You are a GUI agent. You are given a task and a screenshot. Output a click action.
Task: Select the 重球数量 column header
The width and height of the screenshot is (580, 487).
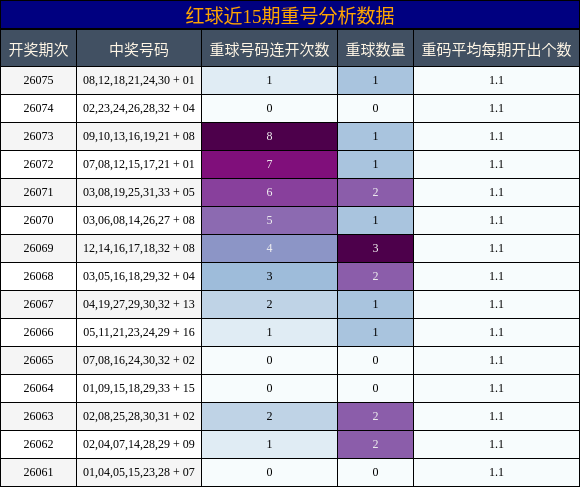point(375,50)
